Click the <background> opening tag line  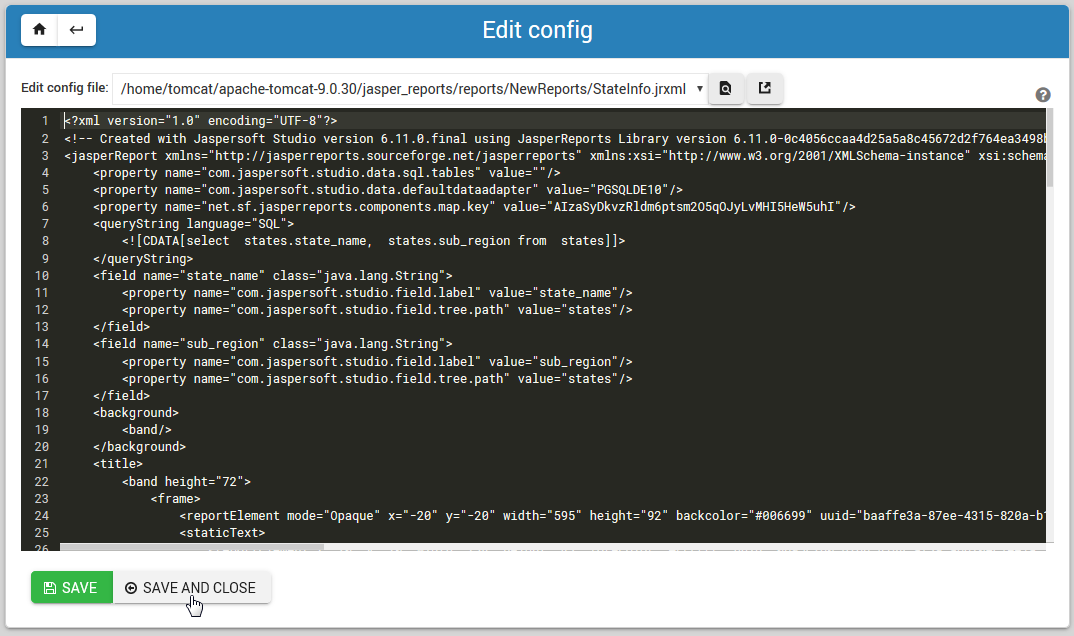136,413
